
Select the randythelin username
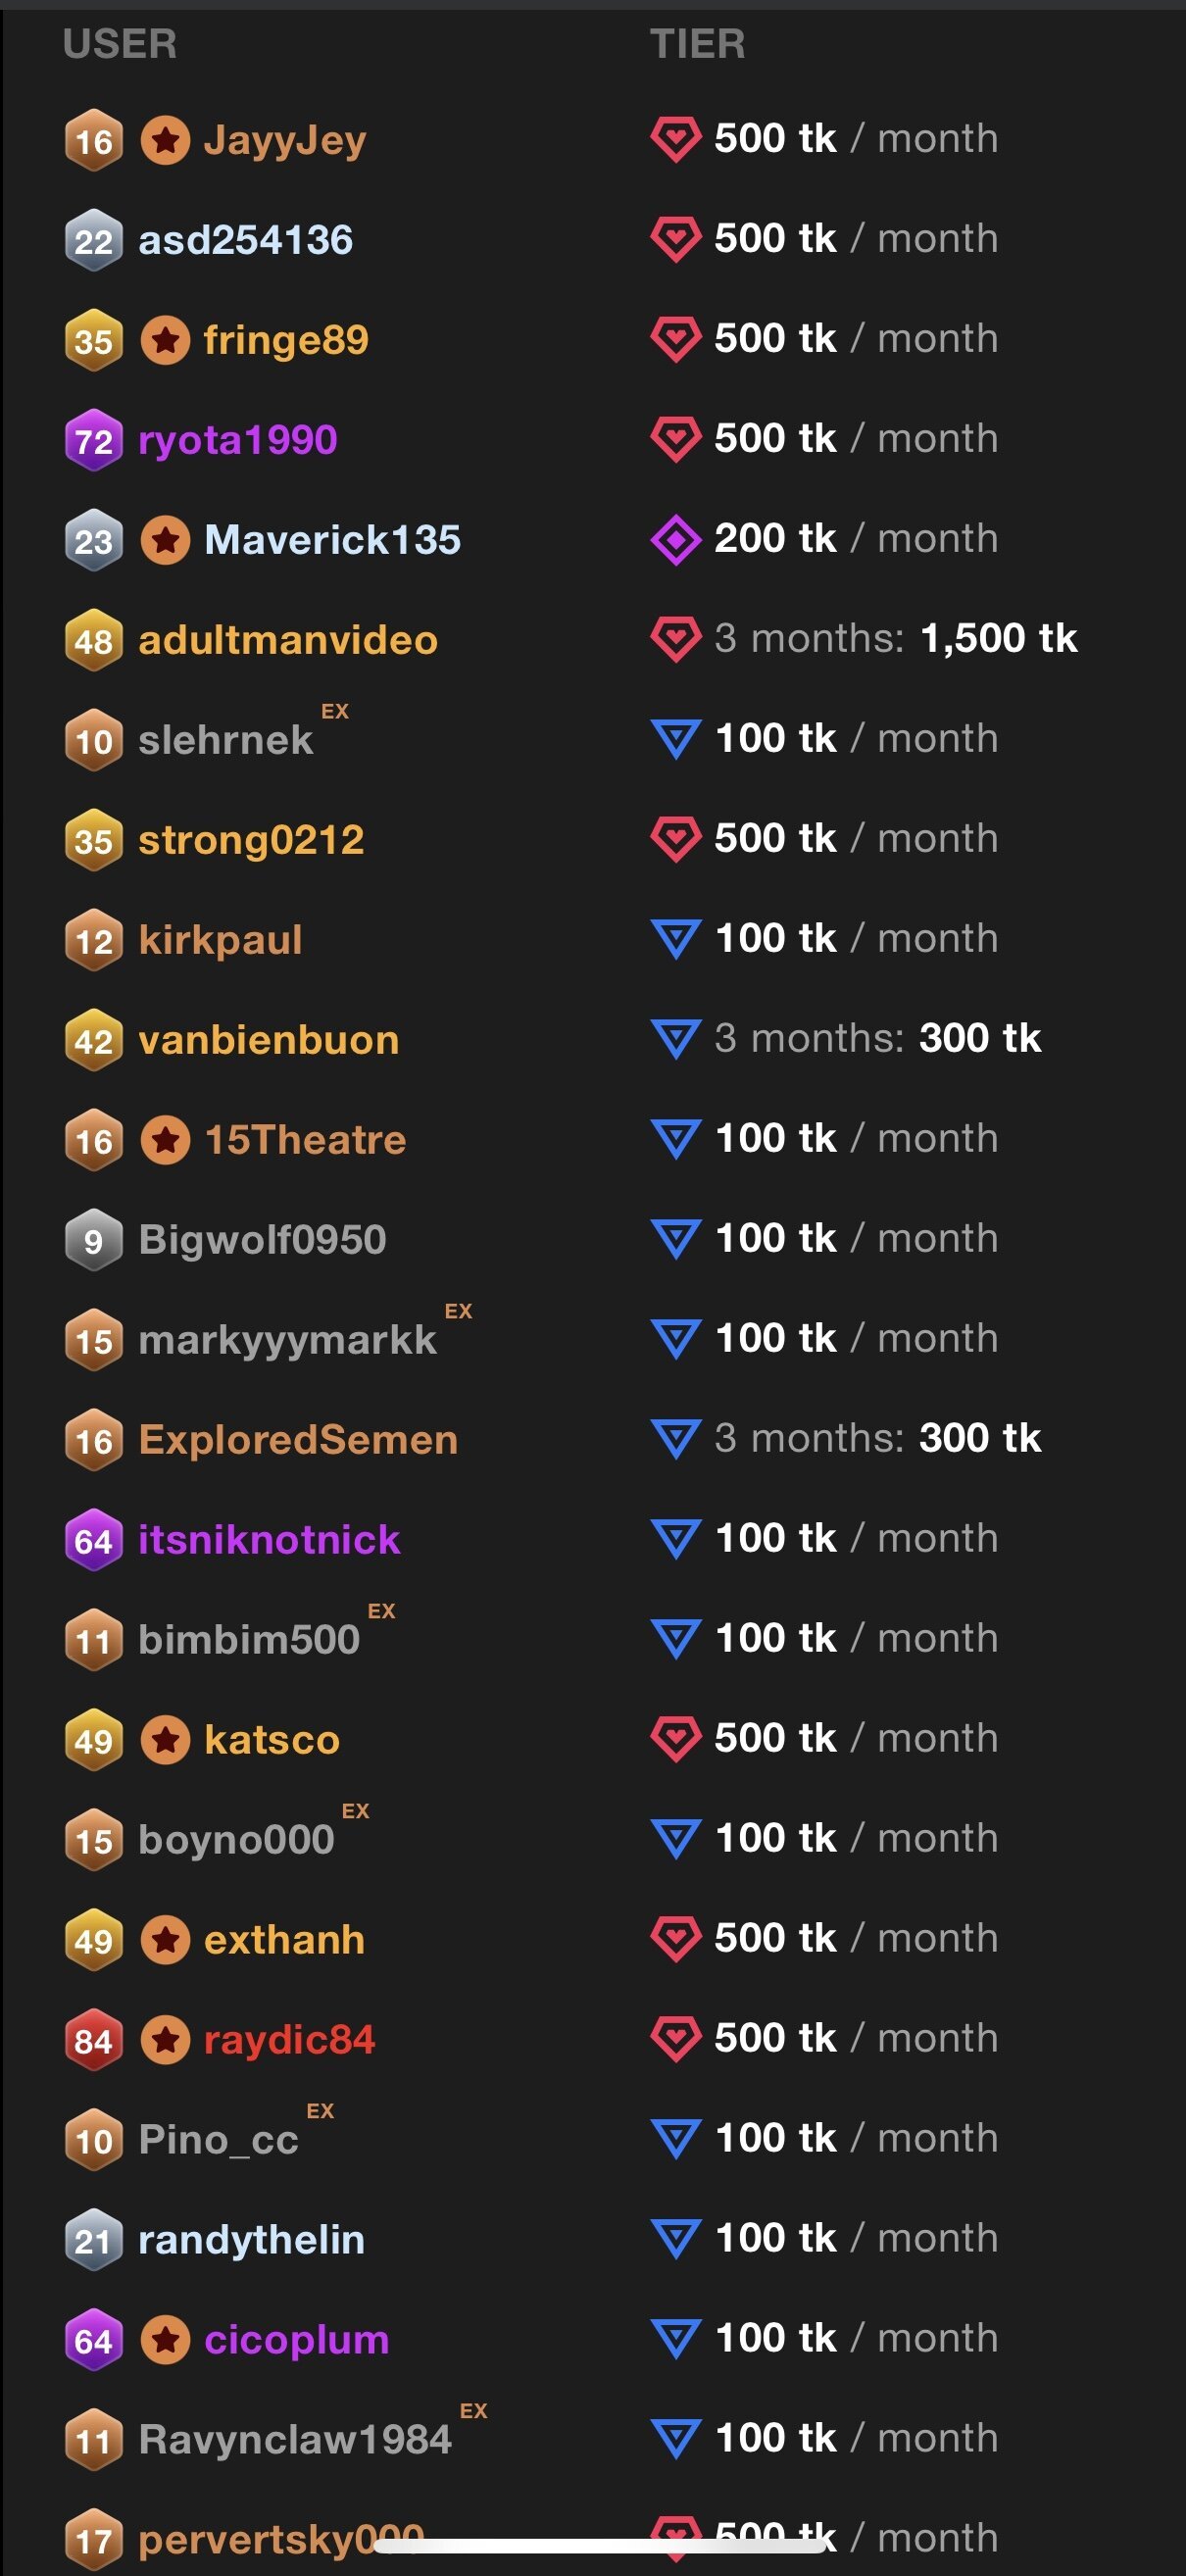coord(251,2240)
